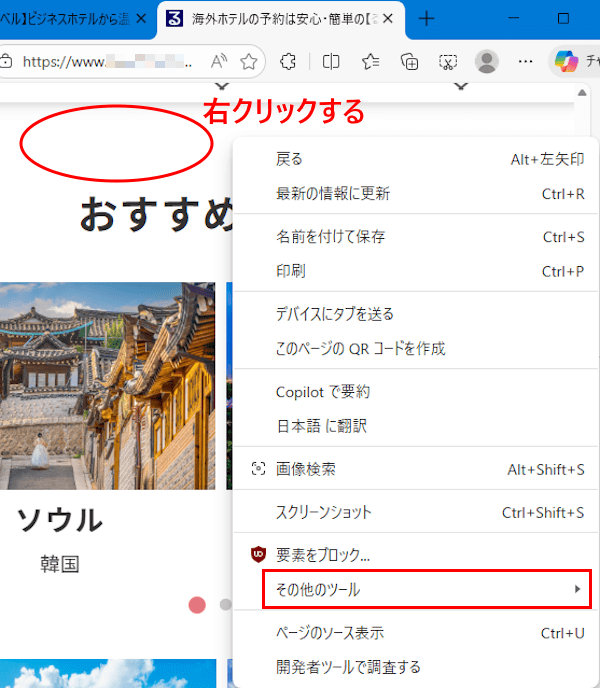Open the Settings and more ellipsis
This screenshot has height=688, width=600.
pos(525,61)
